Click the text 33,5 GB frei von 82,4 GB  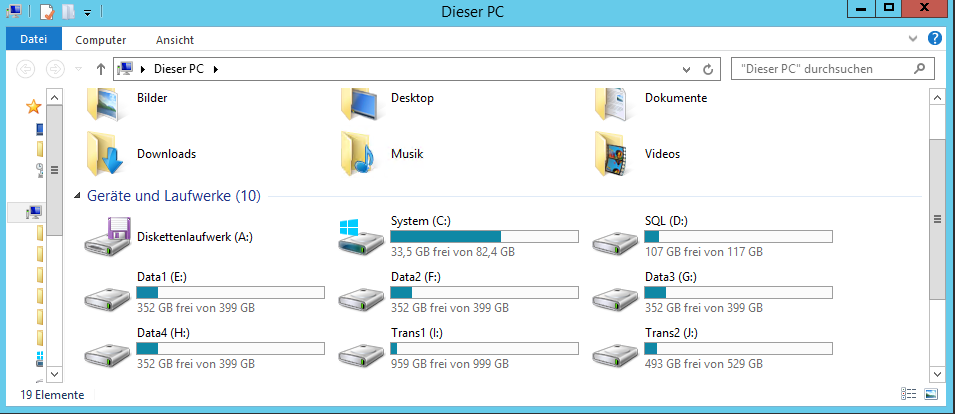pyautogui.click(x=453, y=251)
